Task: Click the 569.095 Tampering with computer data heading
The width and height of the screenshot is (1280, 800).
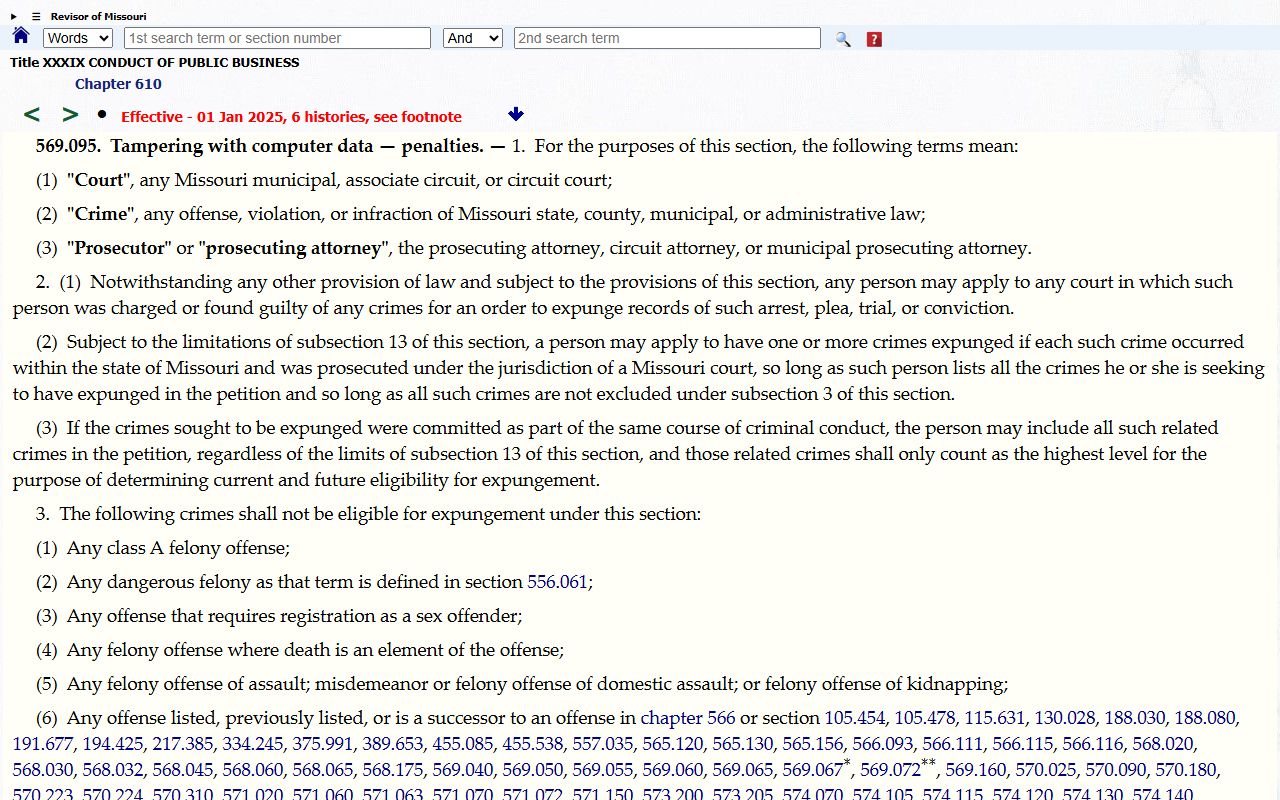Action: 259,146
